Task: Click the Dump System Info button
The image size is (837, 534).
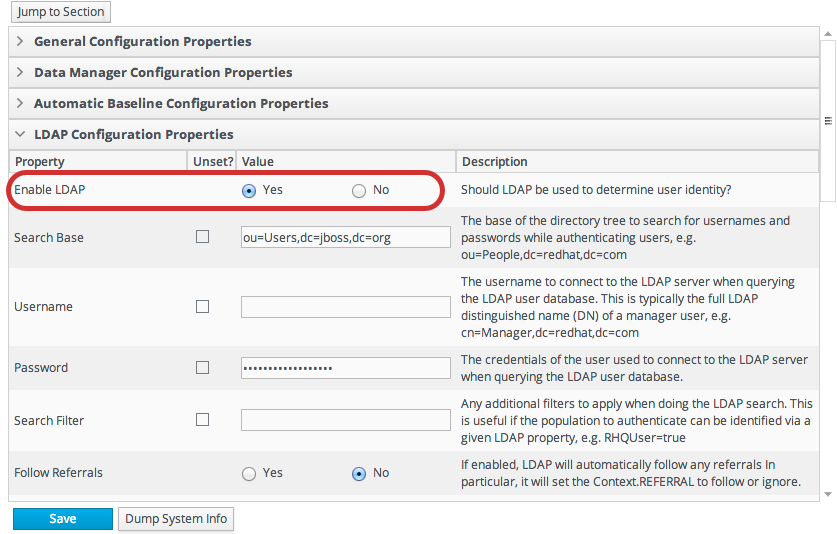Action: tap(176, 519)
